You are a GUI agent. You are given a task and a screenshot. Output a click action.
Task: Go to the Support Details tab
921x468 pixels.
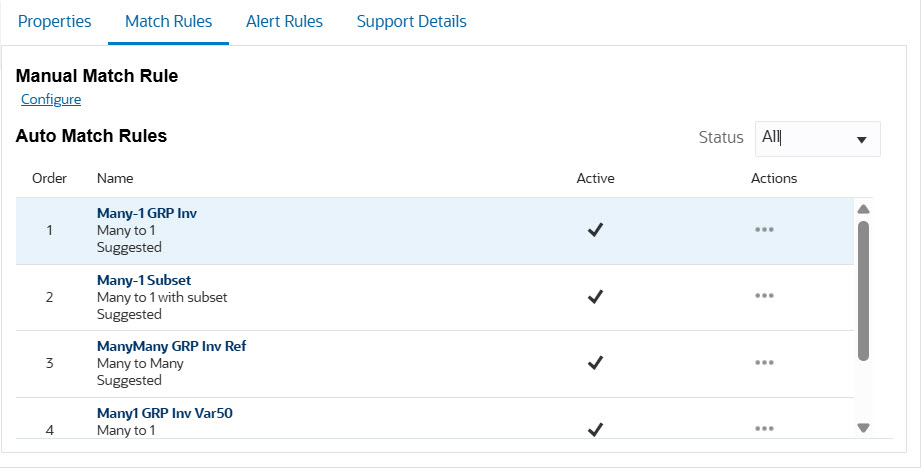click(411, 21)
